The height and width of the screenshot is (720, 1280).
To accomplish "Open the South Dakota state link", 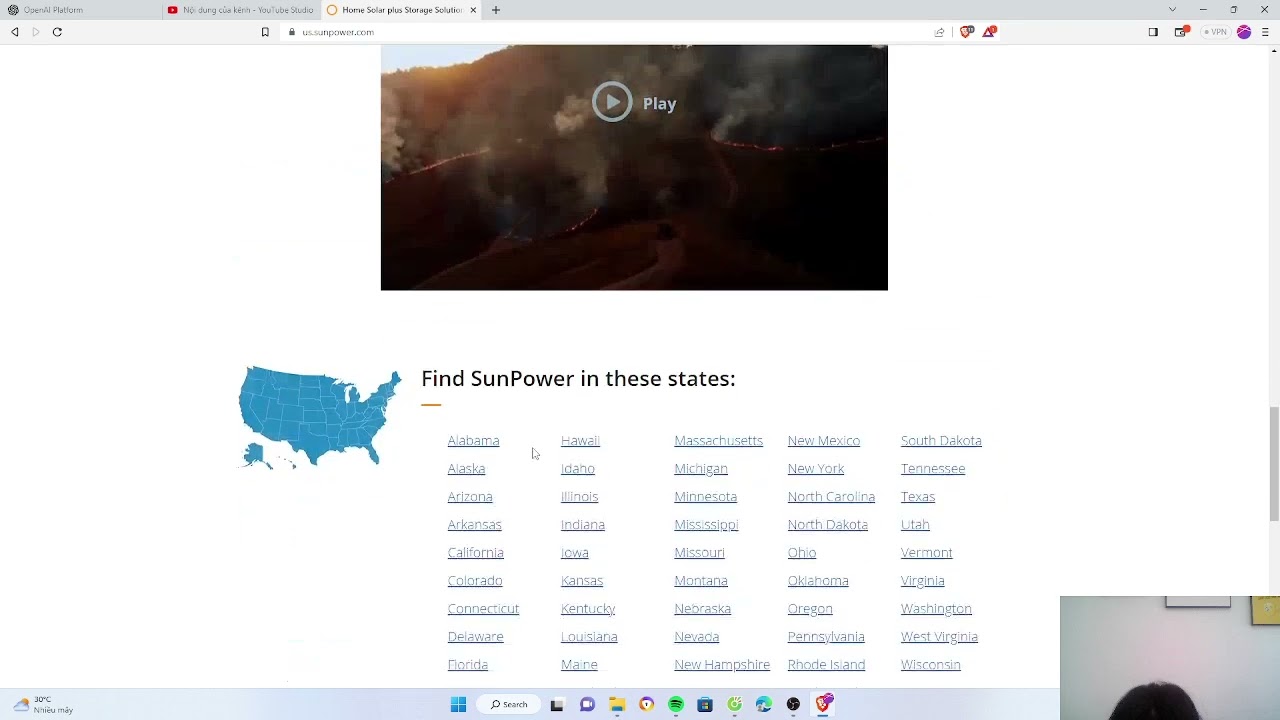I will pos(941,440).
